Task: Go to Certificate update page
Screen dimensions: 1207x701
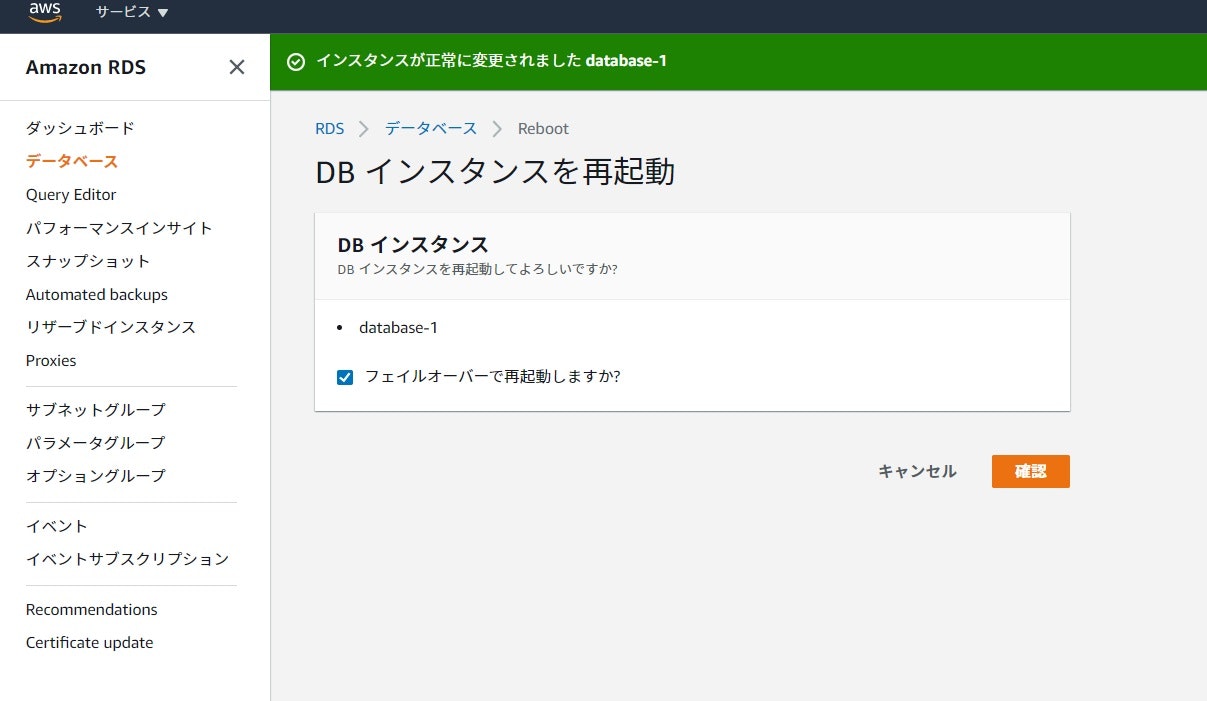Action: point(90,643)
